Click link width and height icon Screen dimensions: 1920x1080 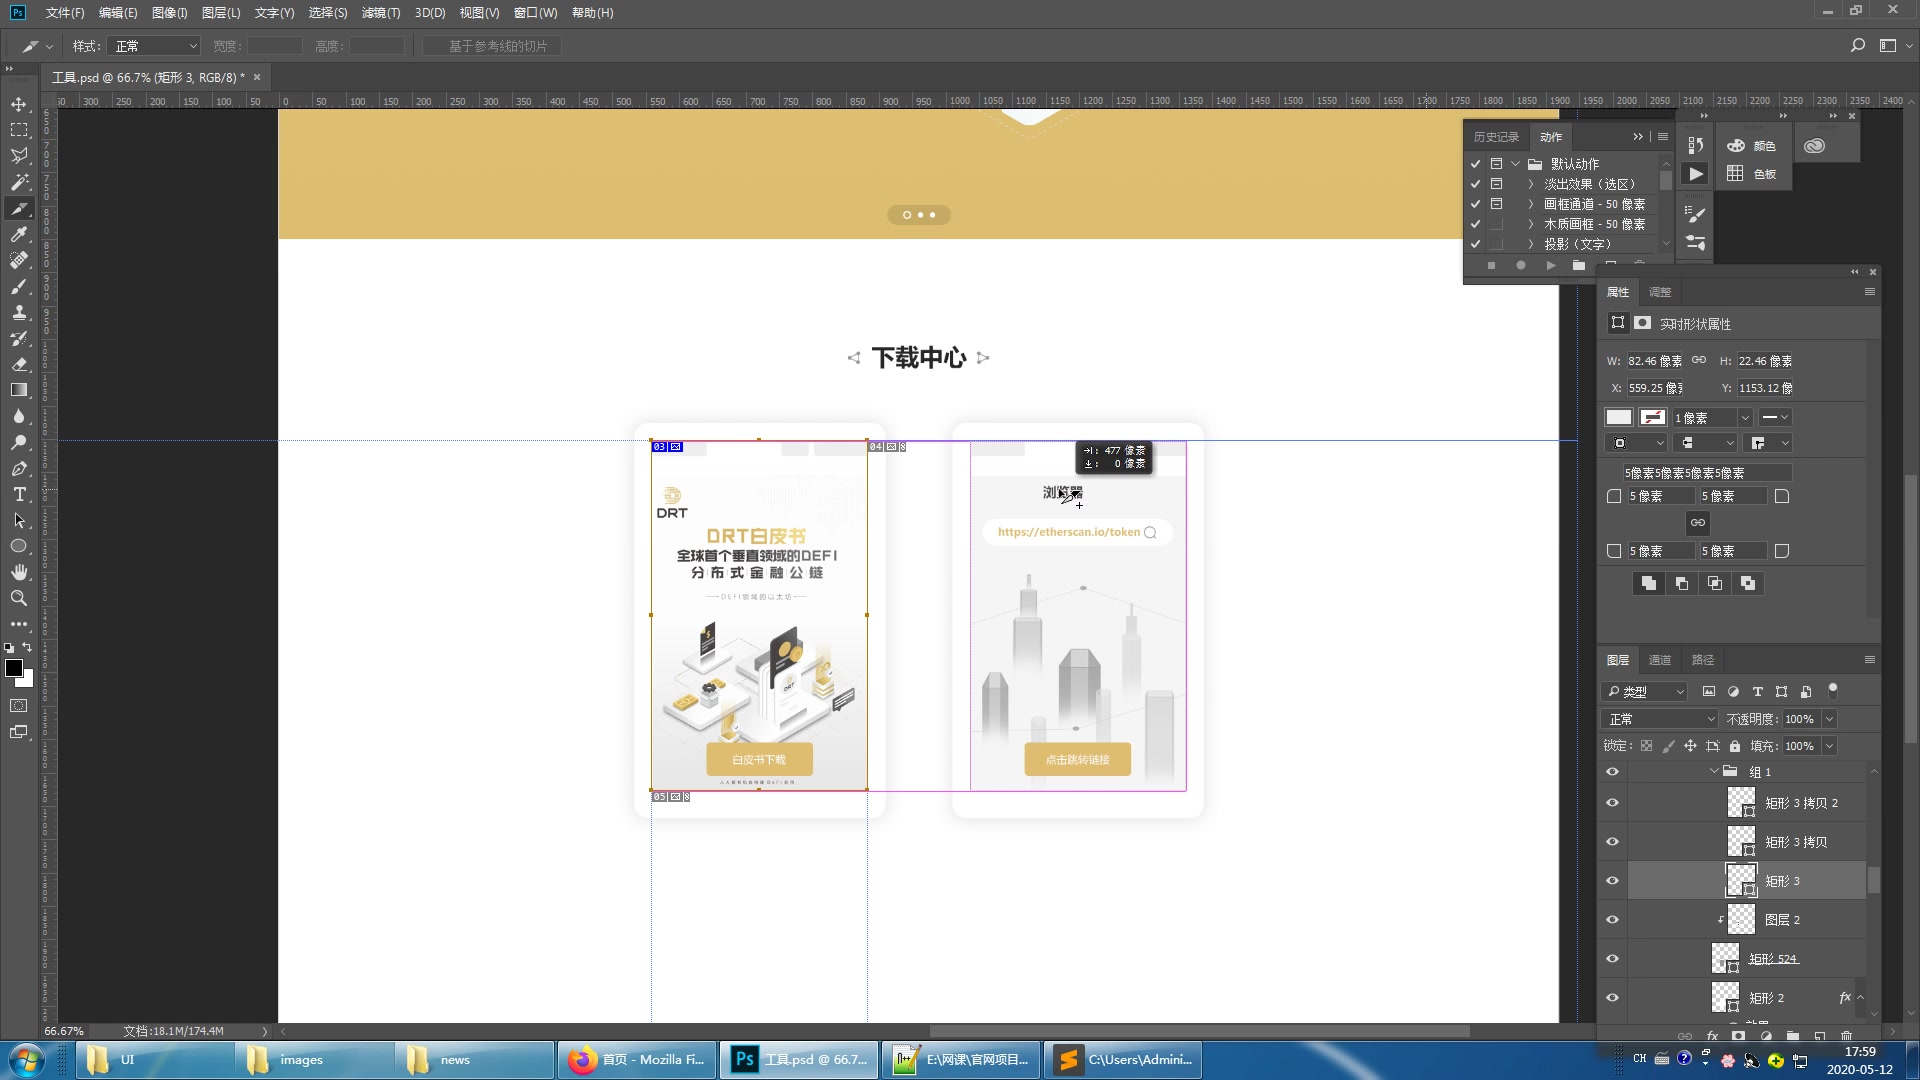(1699, 360)
